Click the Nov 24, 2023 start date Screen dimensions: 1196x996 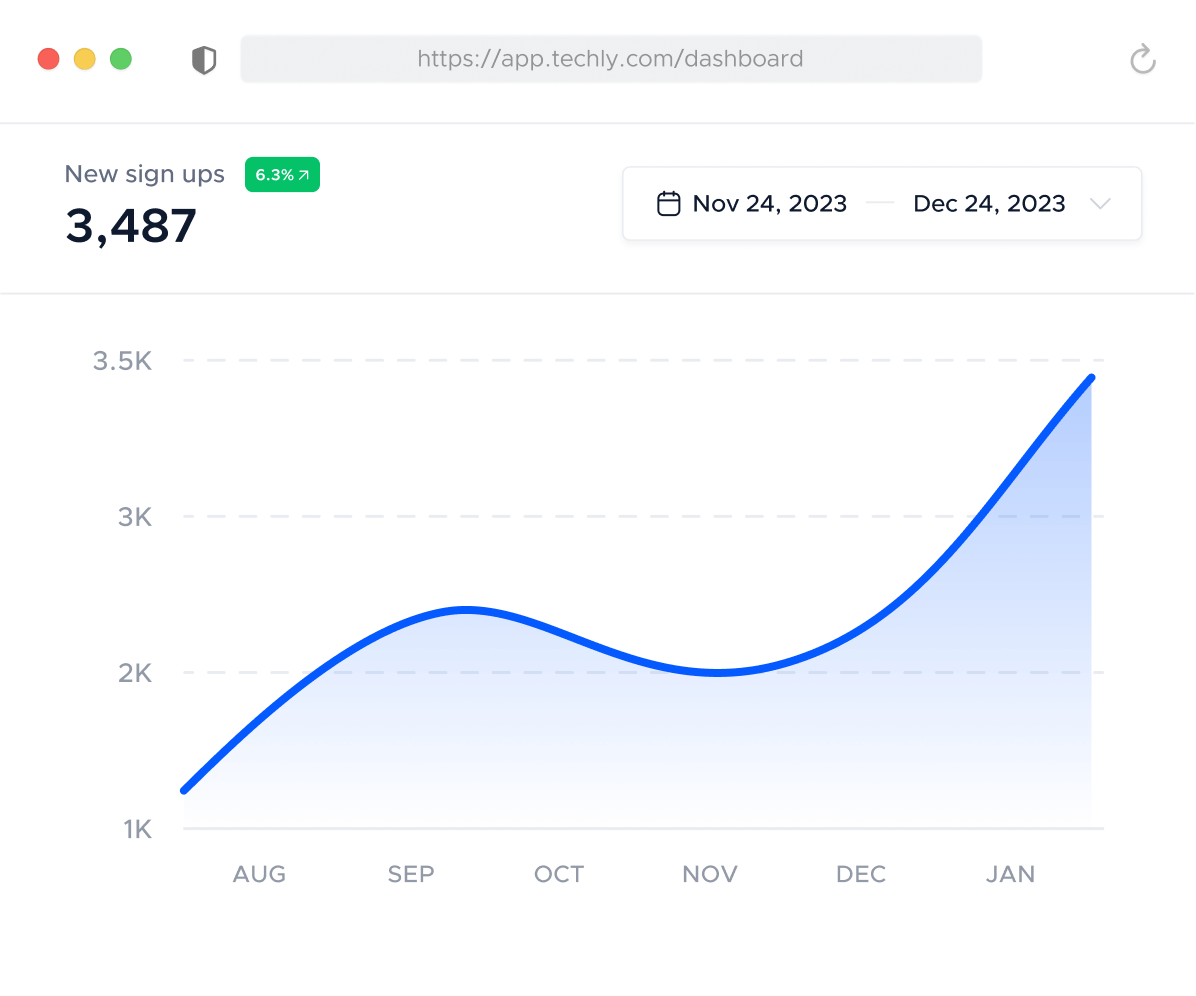click(x=768, y=203)
